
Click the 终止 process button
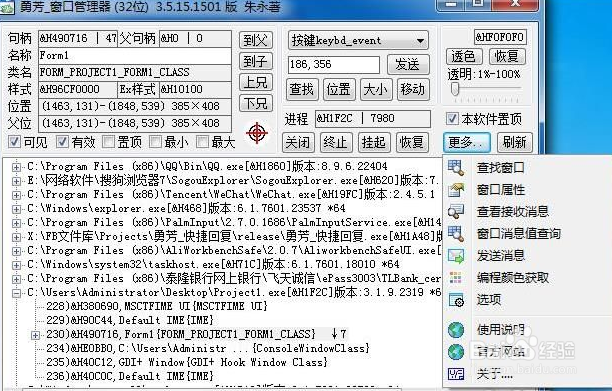336,142
